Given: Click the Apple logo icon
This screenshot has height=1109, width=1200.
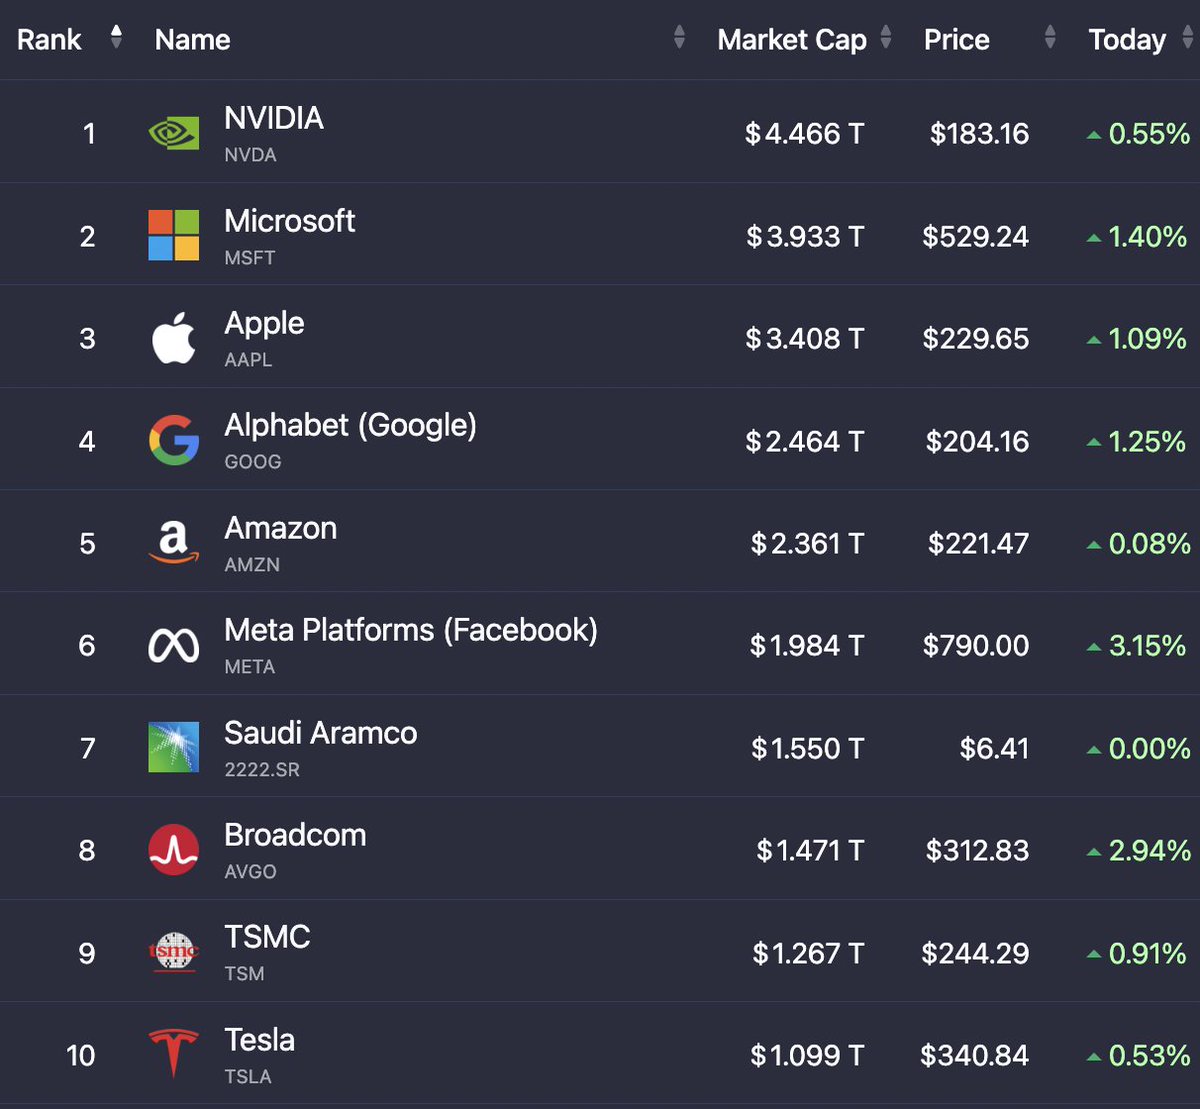Looking at the screenshot, I should pos(174,338).
